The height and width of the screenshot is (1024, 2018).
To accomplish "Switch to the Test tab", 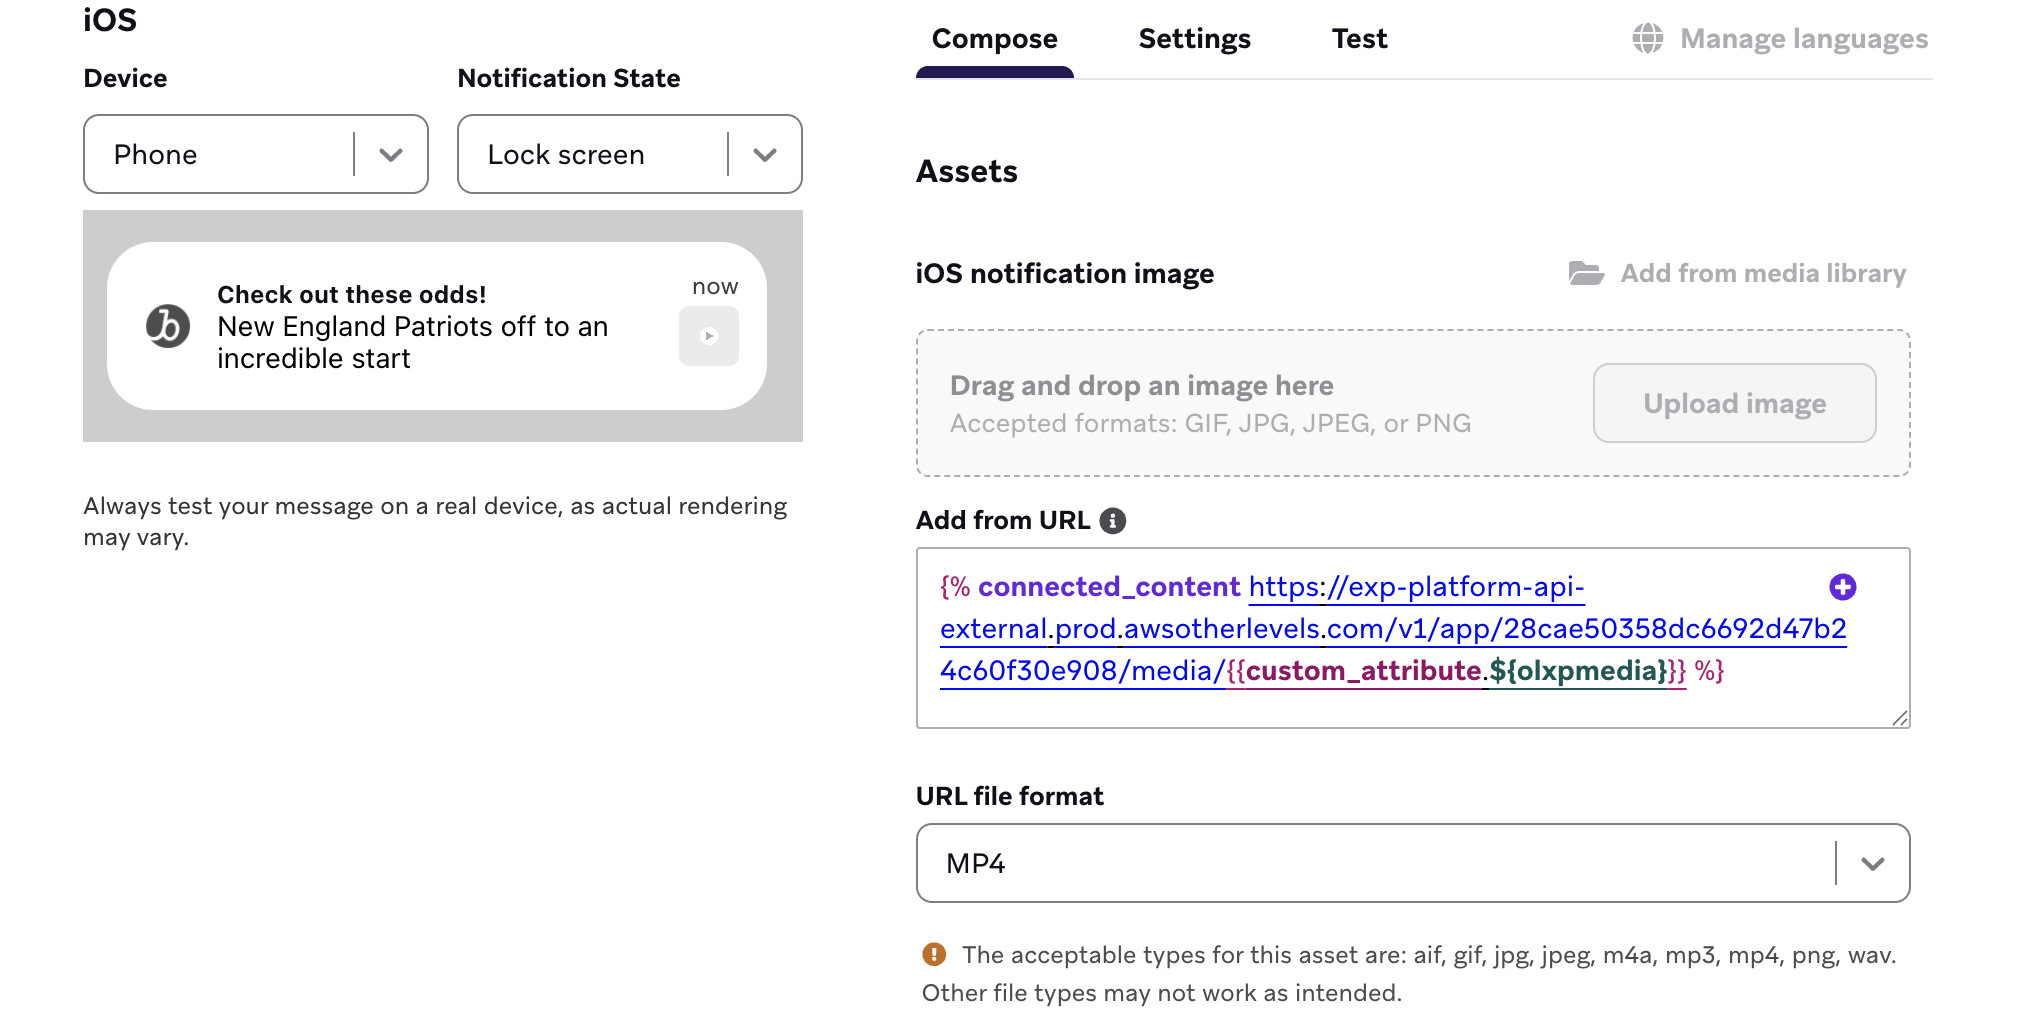I will pos(1359,38).
